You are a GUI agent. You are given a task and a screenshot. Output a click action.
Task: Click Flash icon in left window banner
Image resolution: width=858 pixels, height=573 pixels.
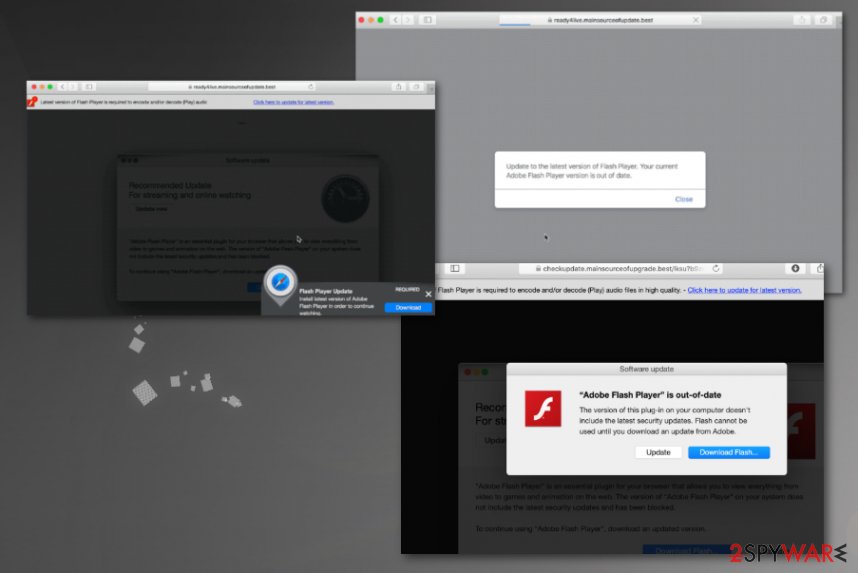pyautogui.click(x=32, y=102)
